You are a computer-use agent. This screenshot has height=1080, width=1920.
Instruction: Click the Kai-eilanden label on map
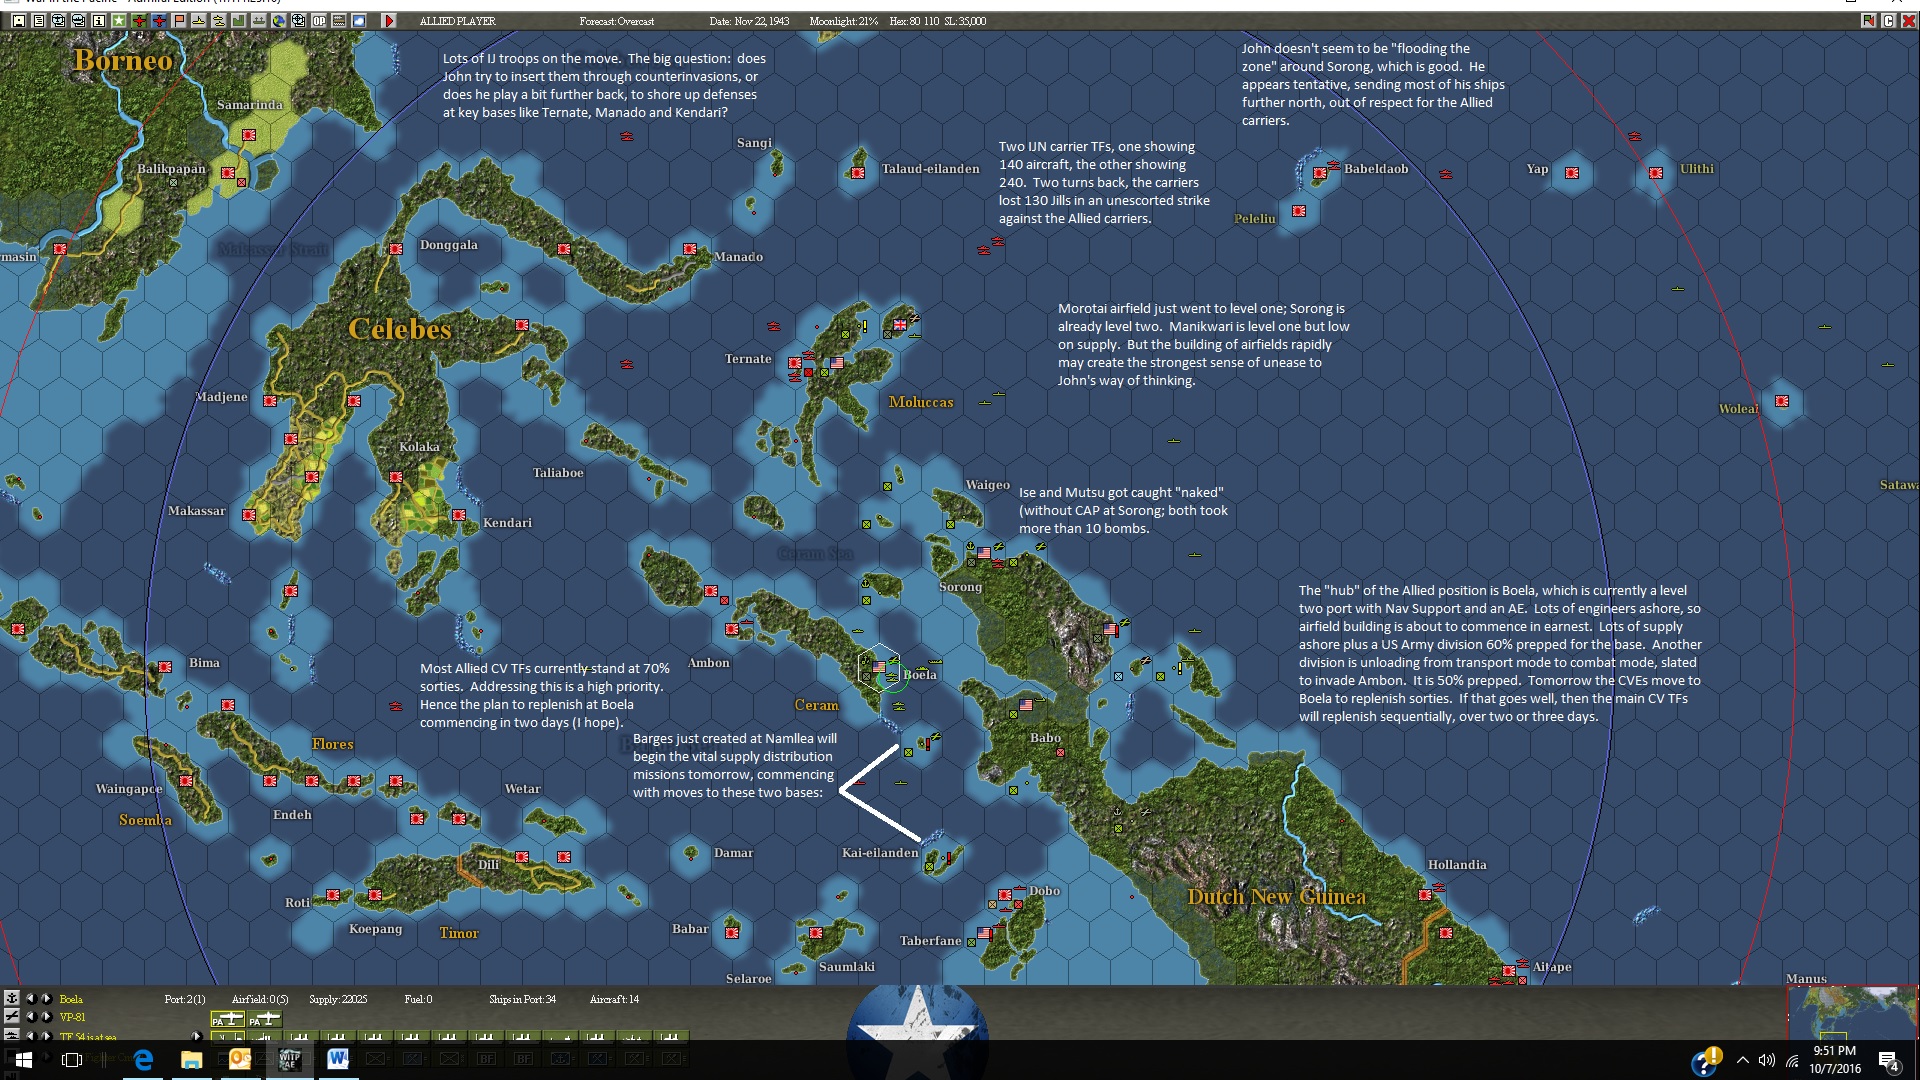click(880, 853)
